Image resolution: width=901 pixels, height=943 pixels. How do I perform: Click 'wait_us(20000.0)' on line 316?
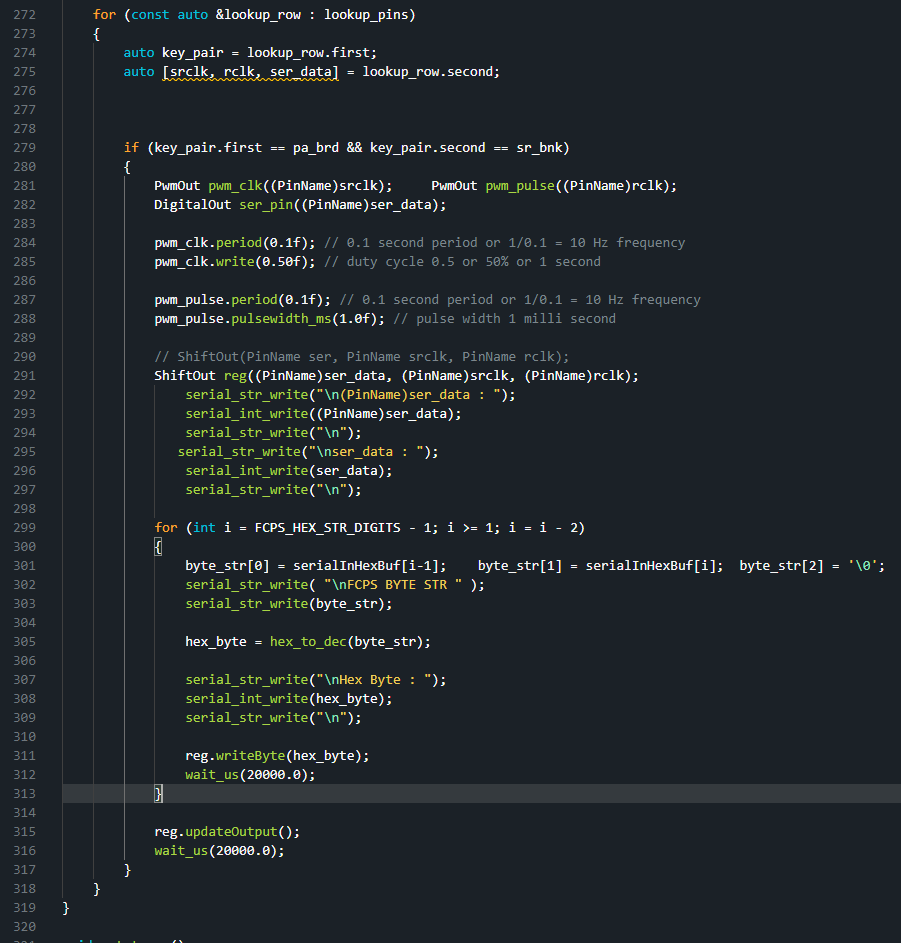pyautogui.click(x=216, y=851)
